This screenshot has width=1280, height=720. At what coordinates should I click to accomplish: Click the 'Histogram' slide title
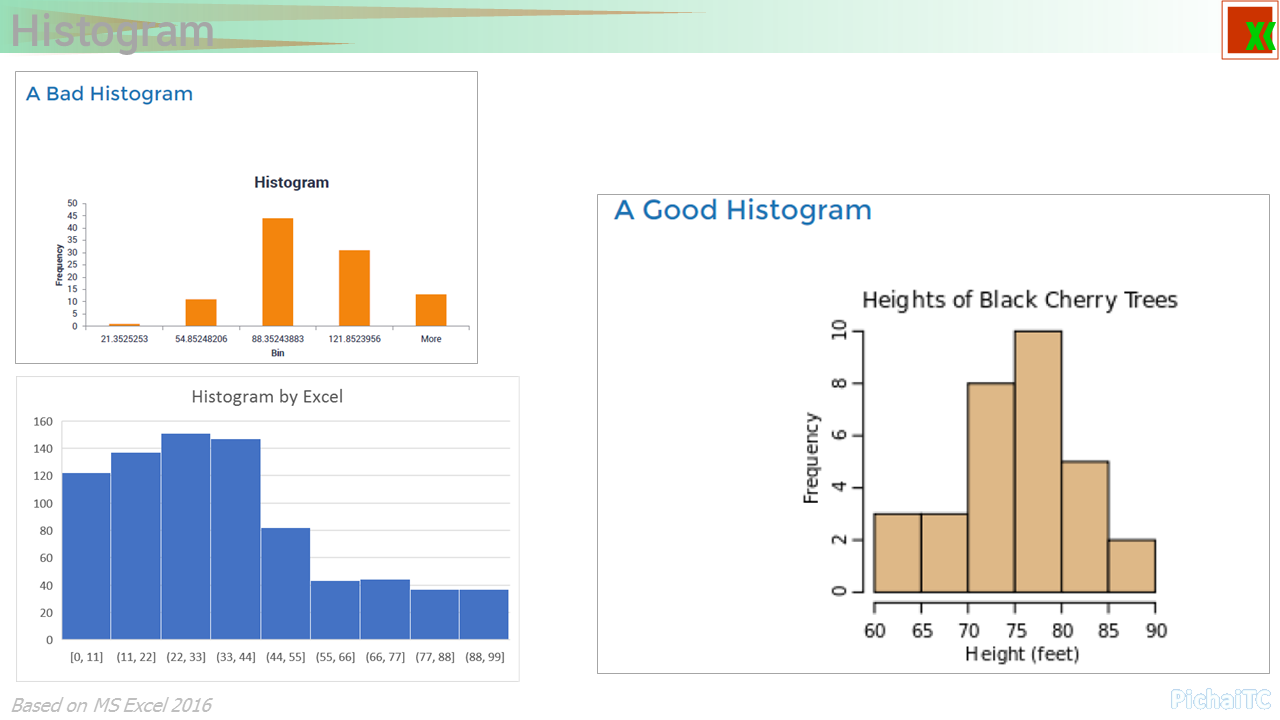(x=112, y=31)
